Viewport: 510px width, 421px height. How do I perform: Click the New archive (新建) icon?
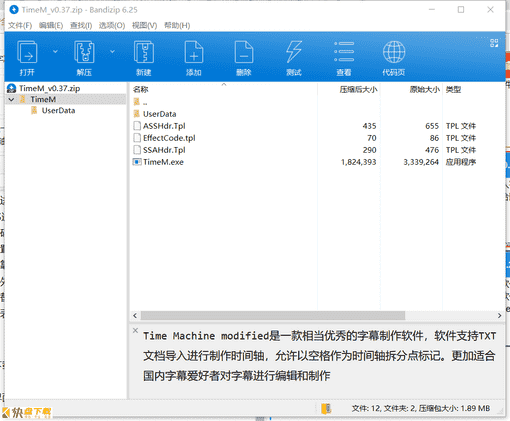coord(144,53)
